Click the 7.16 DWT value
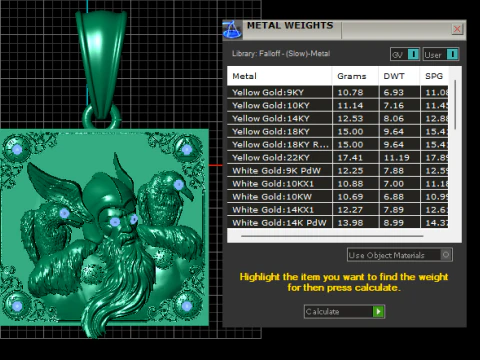The height and width of the screenshot is (360, 480). click(x=394, y=105)
